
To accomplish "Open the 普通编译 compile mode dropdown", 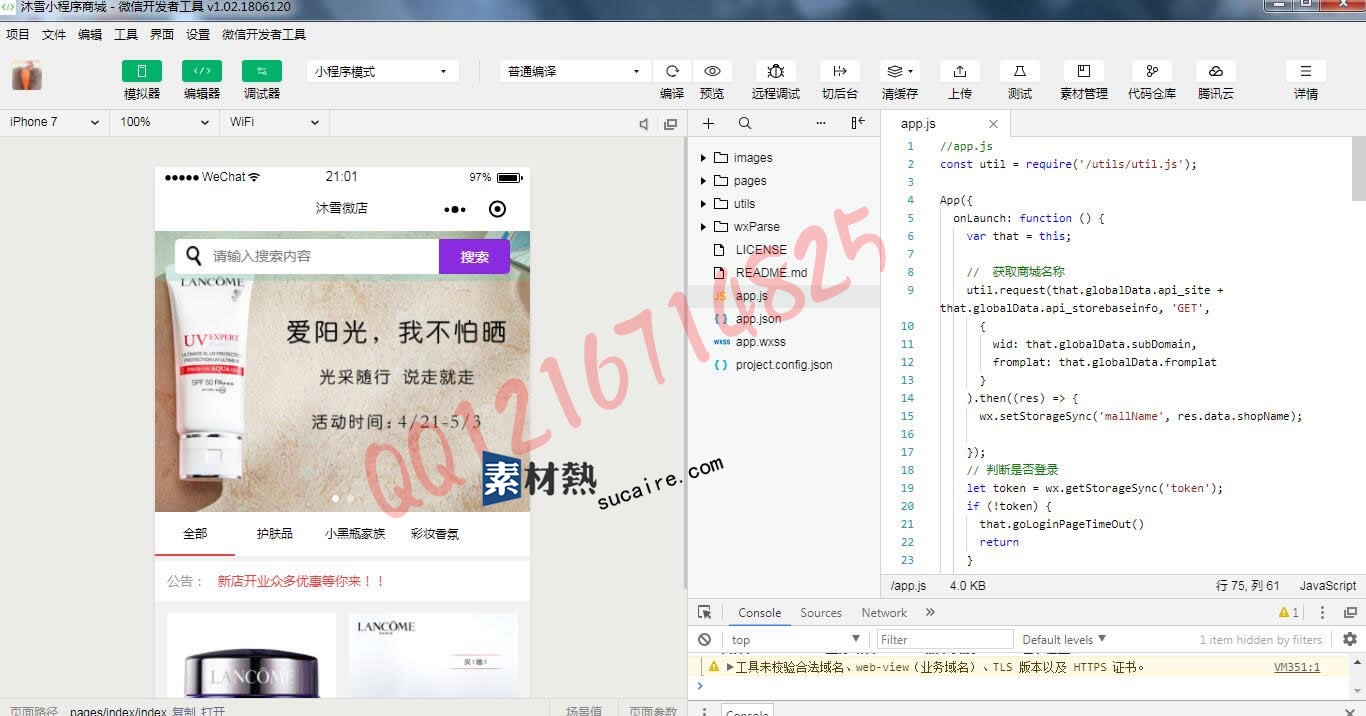I will [x=575, y=72].
